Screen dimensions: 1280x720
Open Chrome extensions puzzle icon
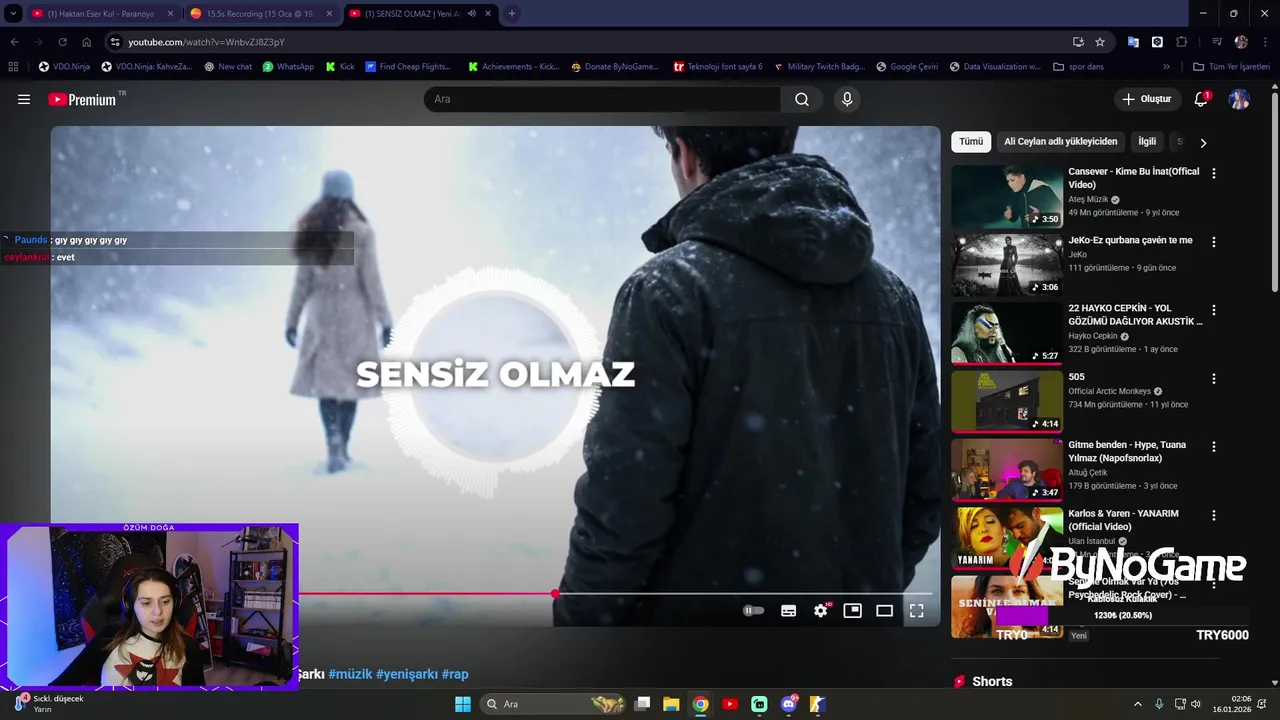point(1181,42)
